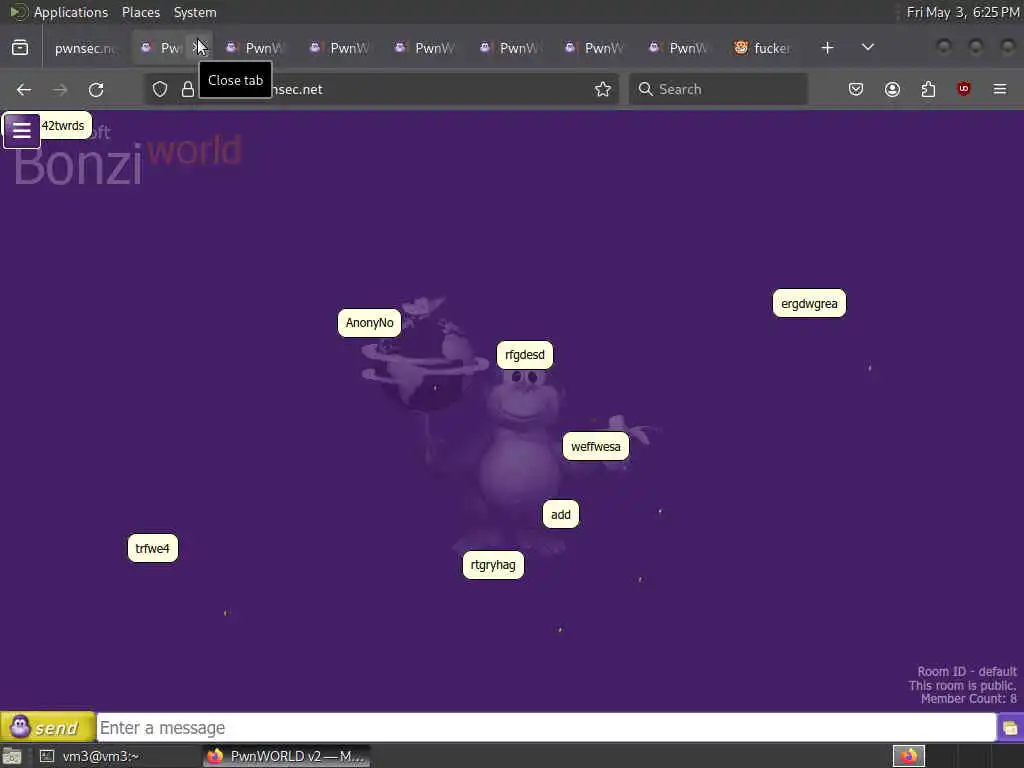
Task: Open the Applications menu
Action: [x=71, y=12]
